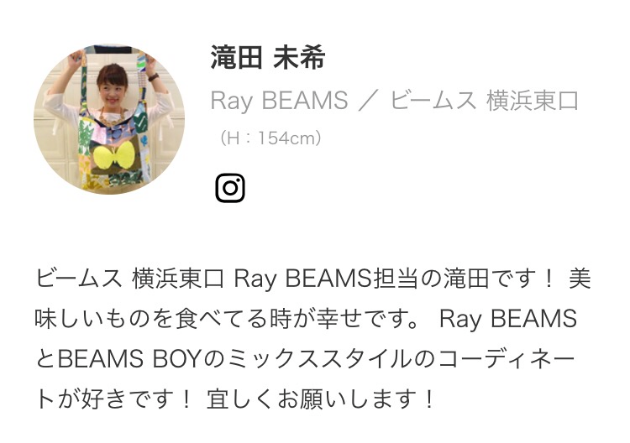Screen dimensions: 630x443
Task: Click the gray Ray BEAMS label under name
Action: tap(279, 100)
